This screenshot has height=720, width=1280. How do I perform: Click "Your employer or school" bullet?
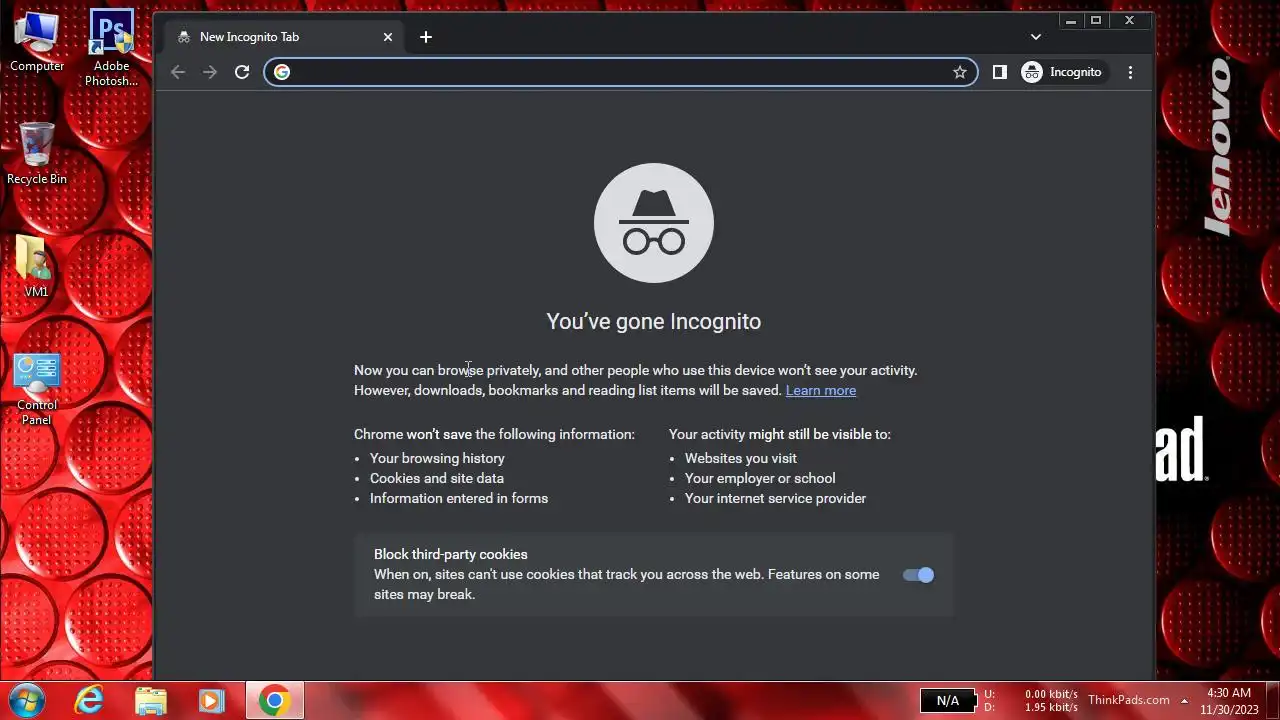(x=760, y=478)
